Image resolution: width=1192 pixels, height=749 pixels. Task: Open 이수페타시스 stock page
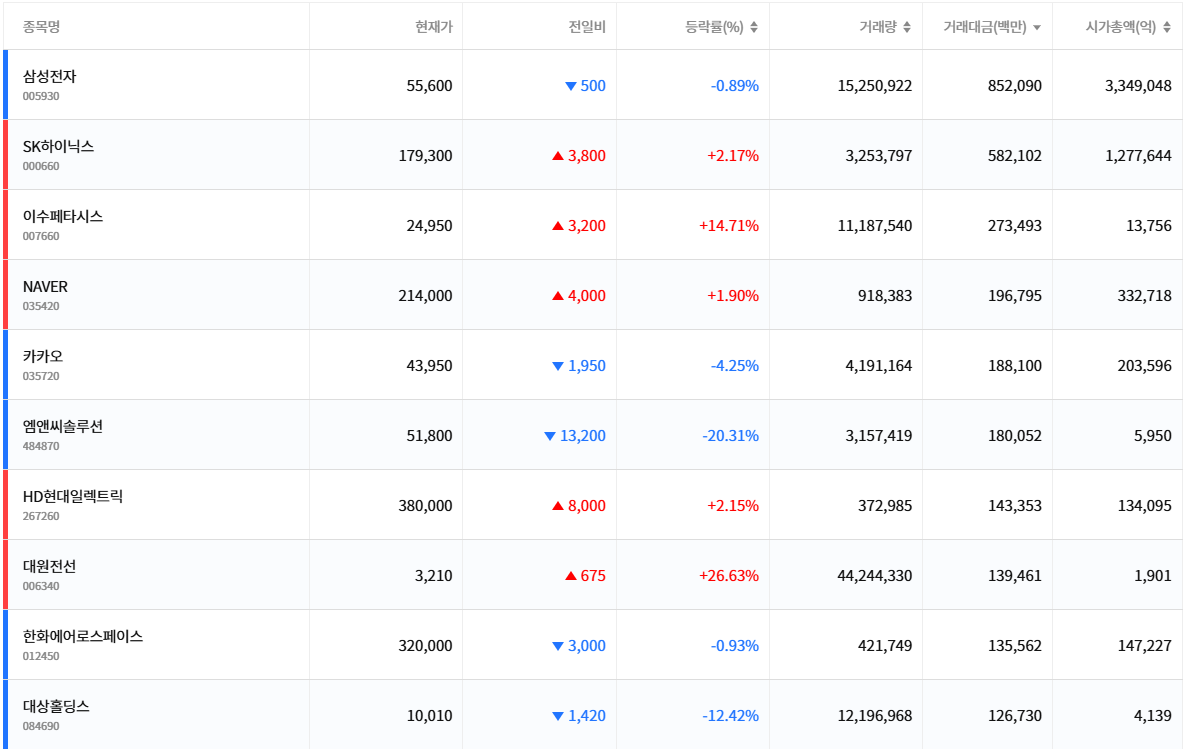pyautogui.click(x=63, y=216)
